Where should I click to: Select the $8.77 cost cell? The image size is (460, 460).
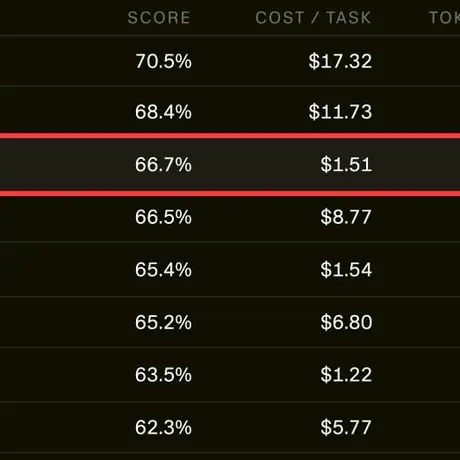coord(346,217)
